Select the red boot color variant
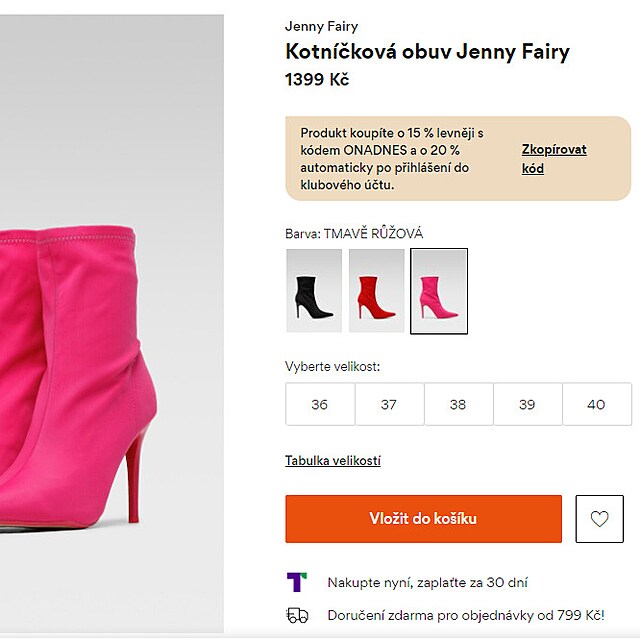Viewport: 640px width, 640px height. tap(377, 290)
